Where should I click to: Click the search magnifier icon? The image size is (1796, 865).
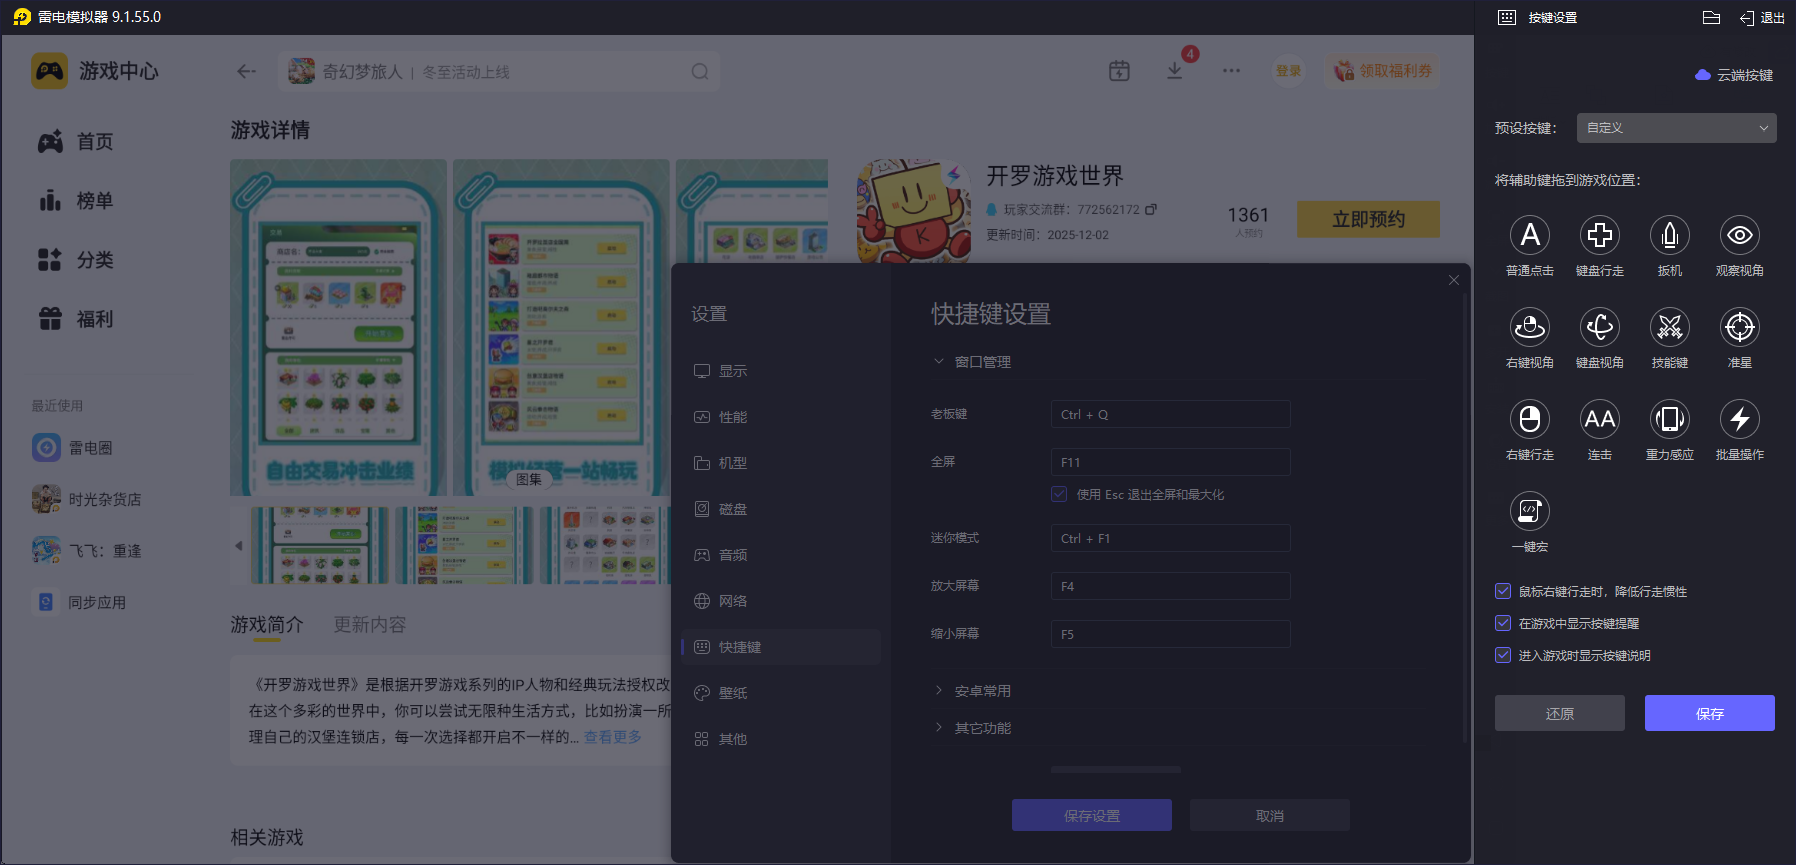pos(700,71)
